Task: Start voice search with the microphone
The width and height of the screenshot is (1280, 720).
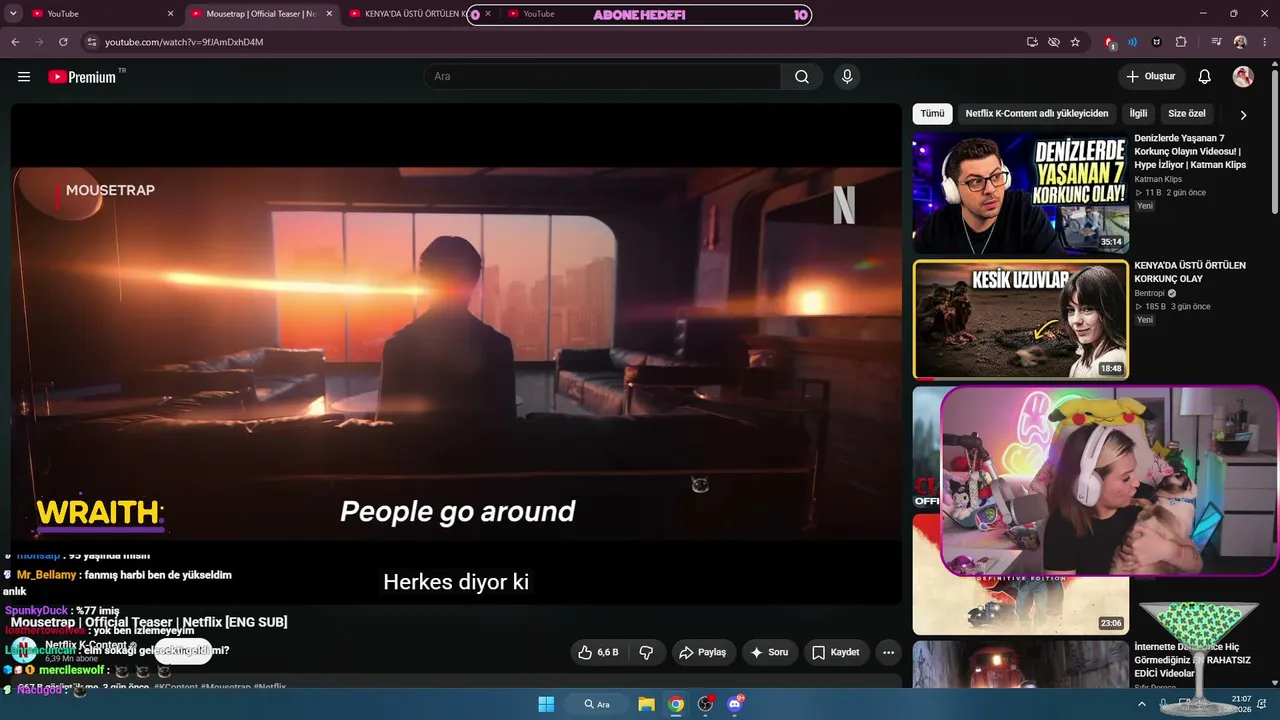Action: (847, 77)
